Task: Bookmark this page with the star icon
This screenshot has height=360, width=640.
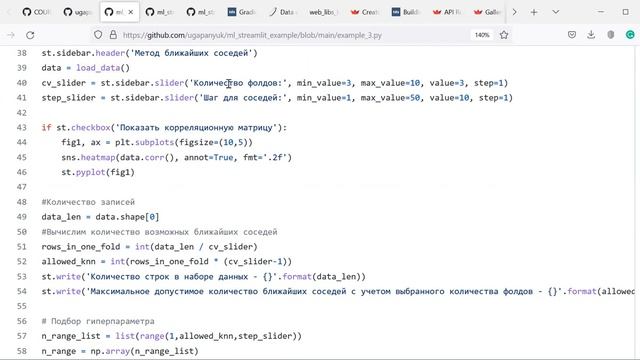Action: click(x=504, y=35)
